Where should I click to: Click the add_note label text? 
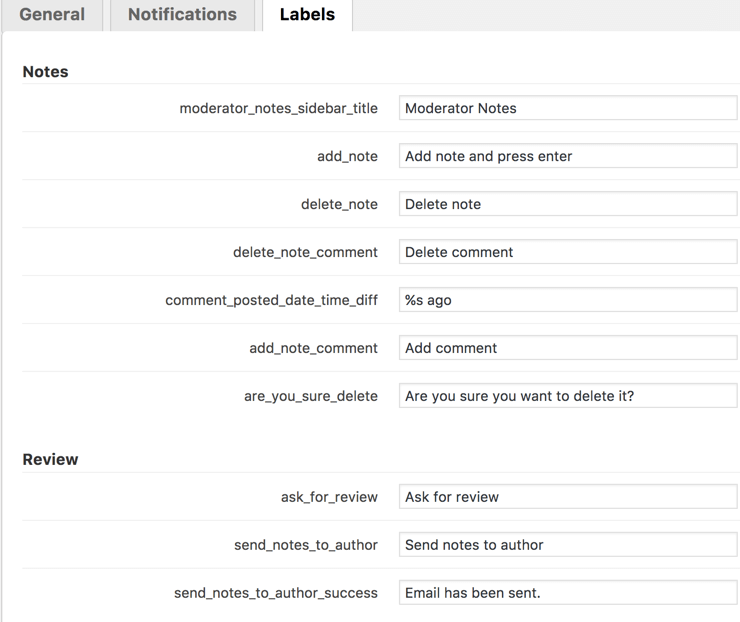click(347, 156)
